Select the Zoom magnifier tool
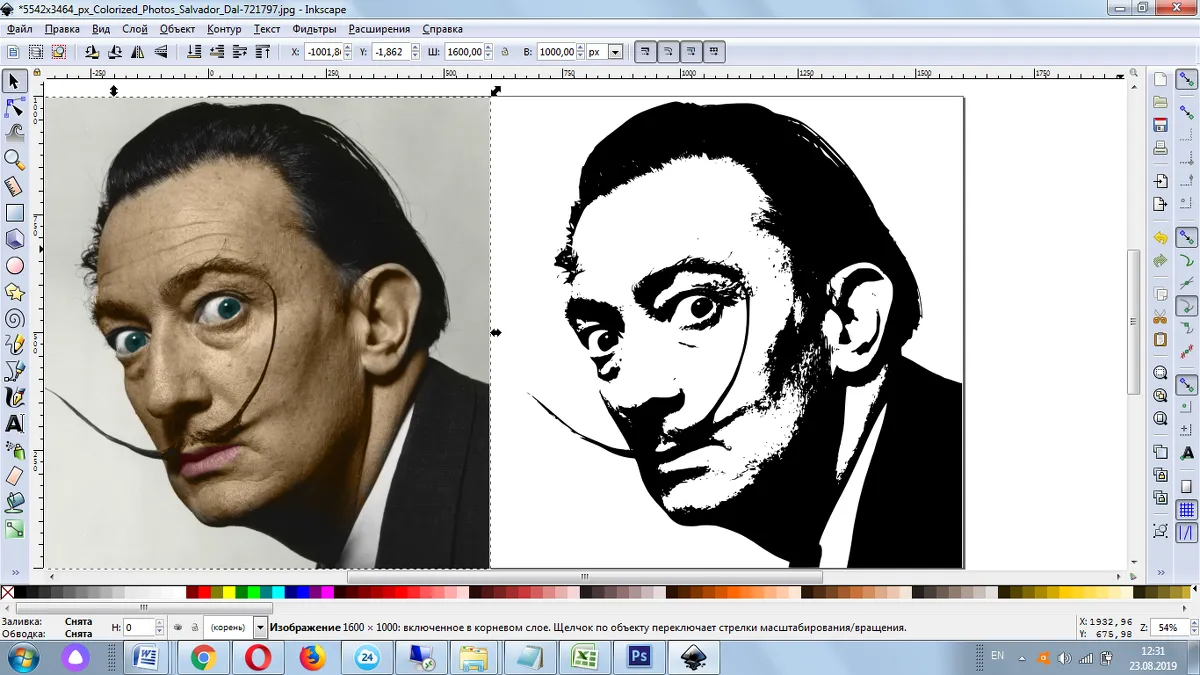The width and height of the screenshot is (1200, 675). pyautogui.click(x=15, y=159)
